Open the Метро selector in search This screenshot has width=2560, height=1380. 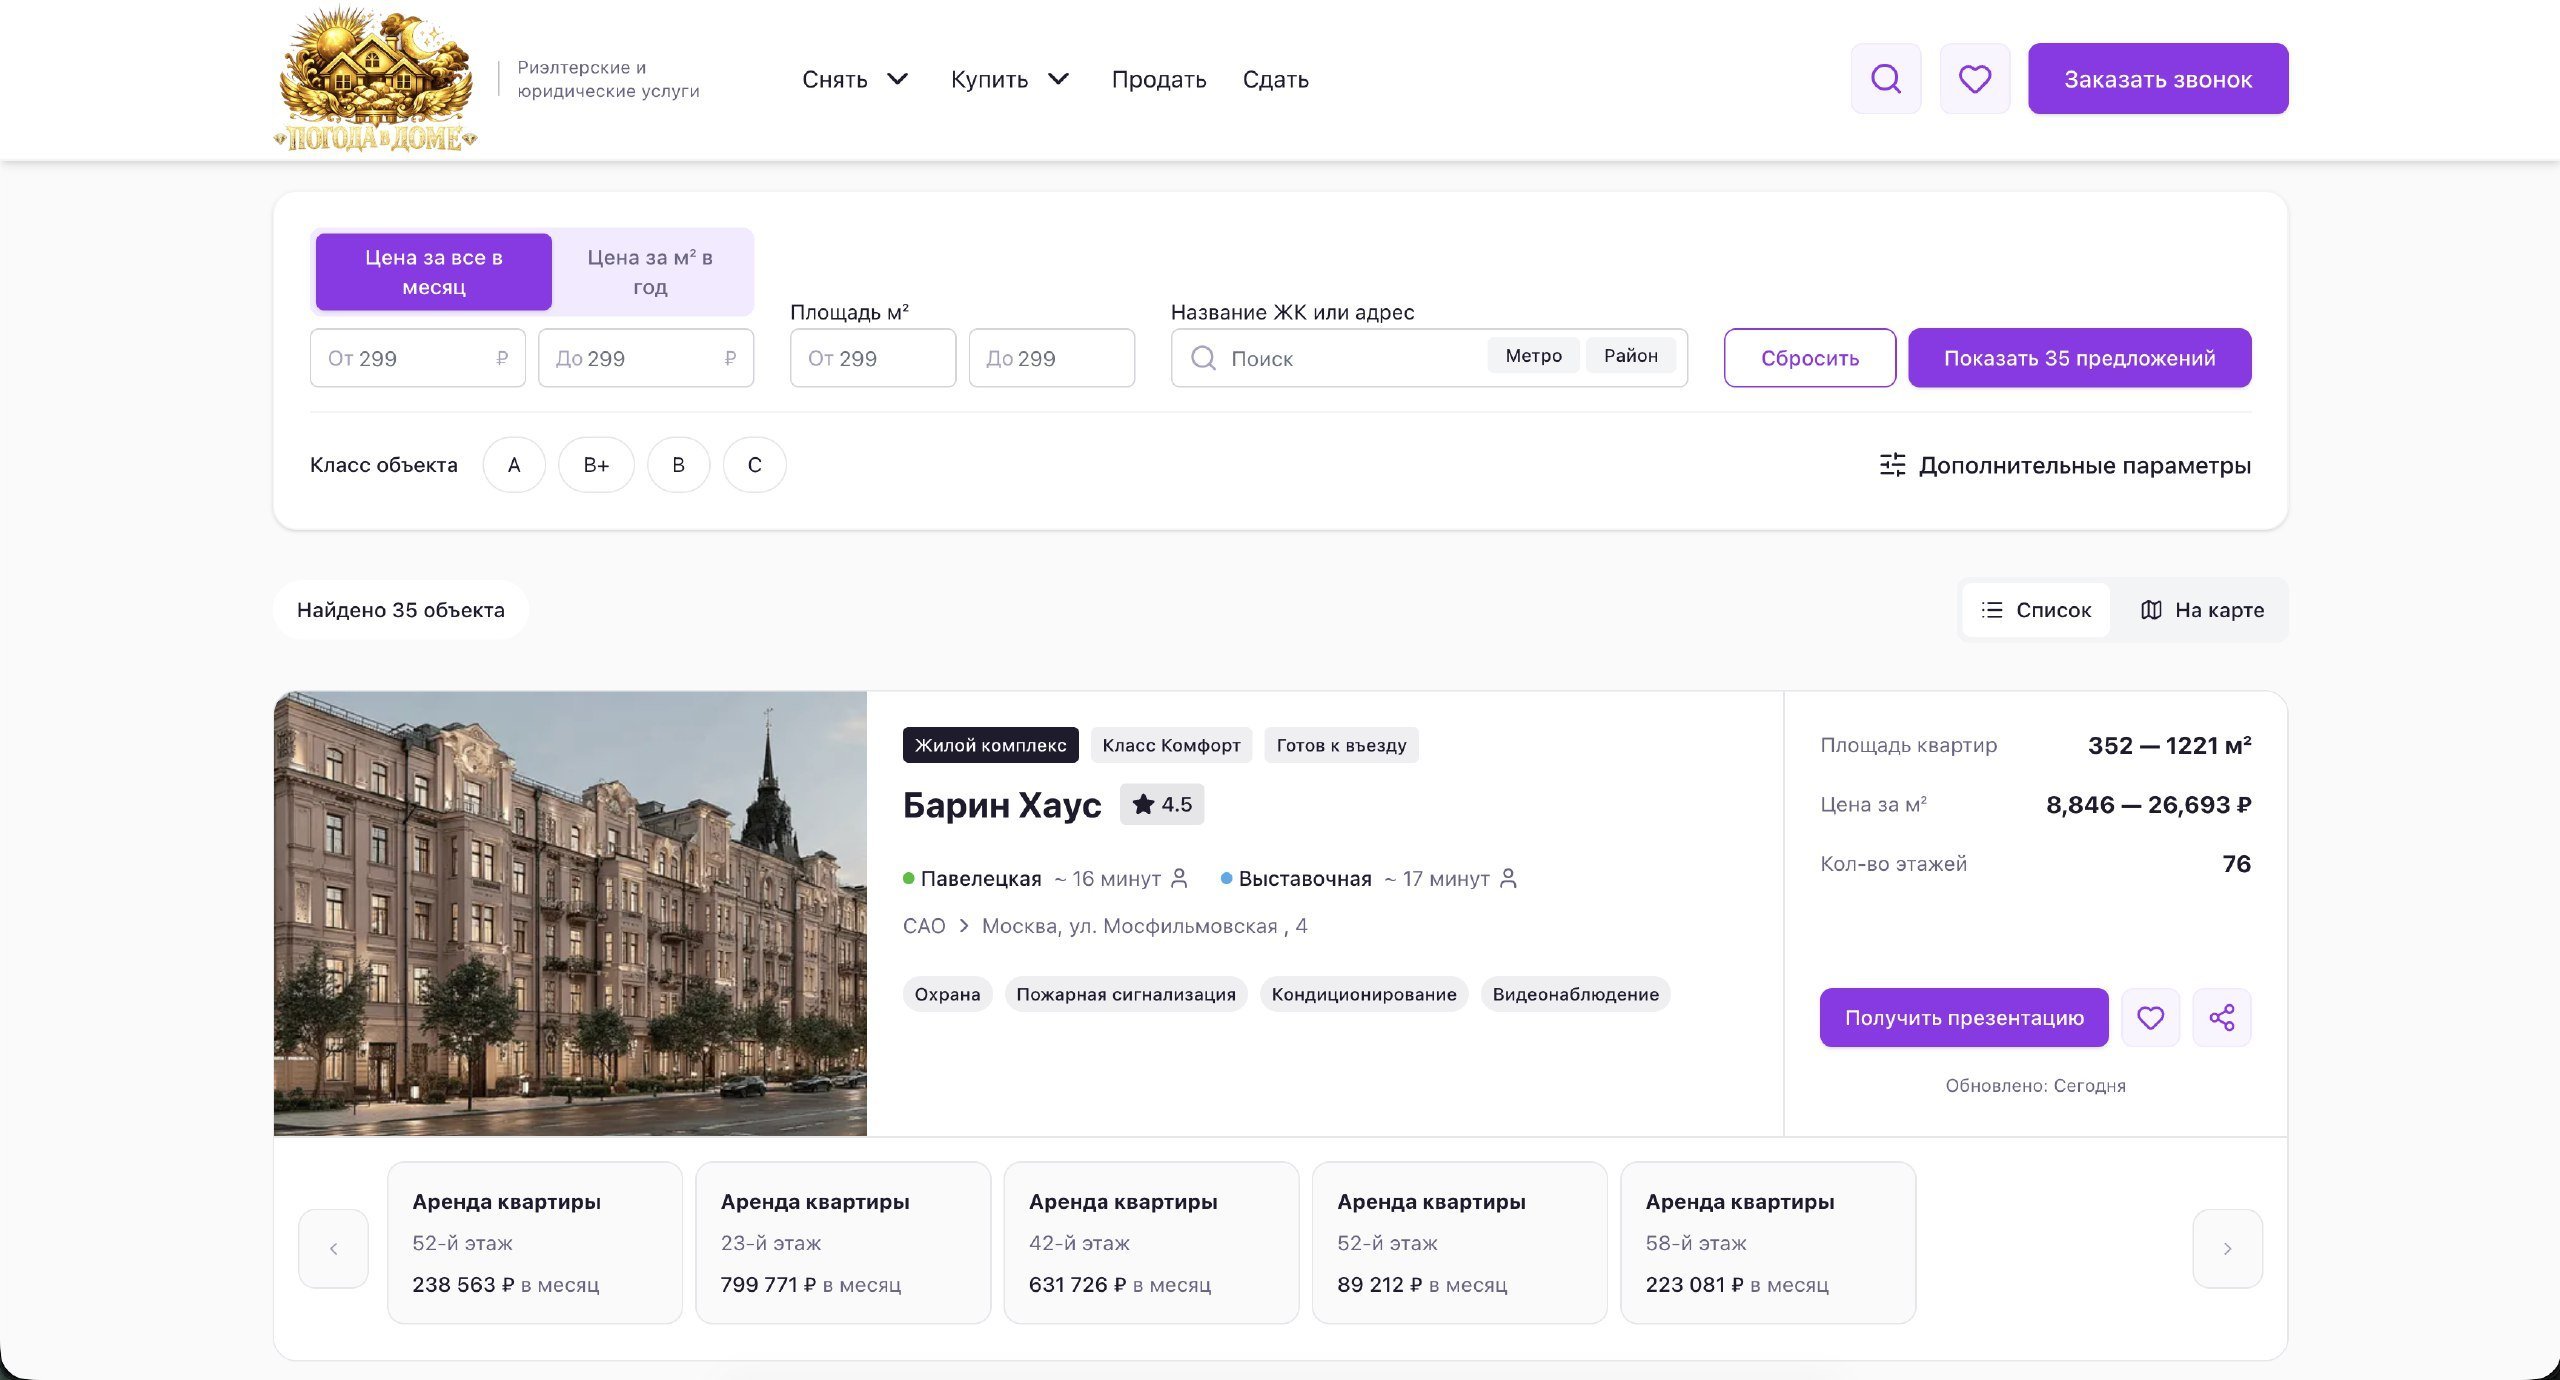(1533, 355)
